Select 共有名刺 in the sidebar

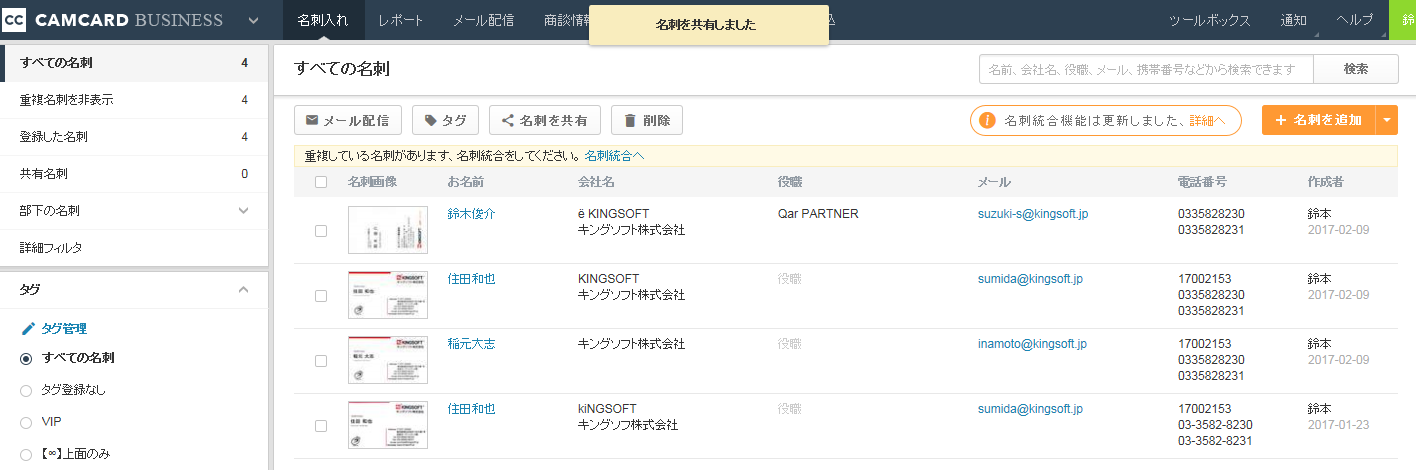(134, 174)
